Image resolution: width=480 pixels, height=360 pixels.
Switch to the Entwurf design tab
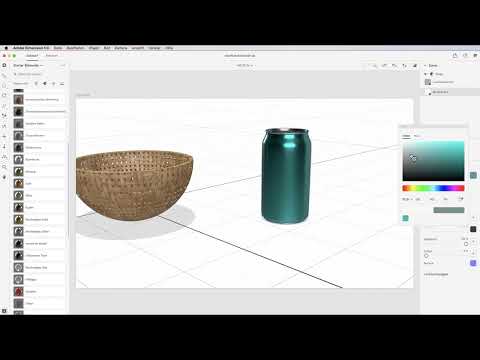(x=32, y=56)
